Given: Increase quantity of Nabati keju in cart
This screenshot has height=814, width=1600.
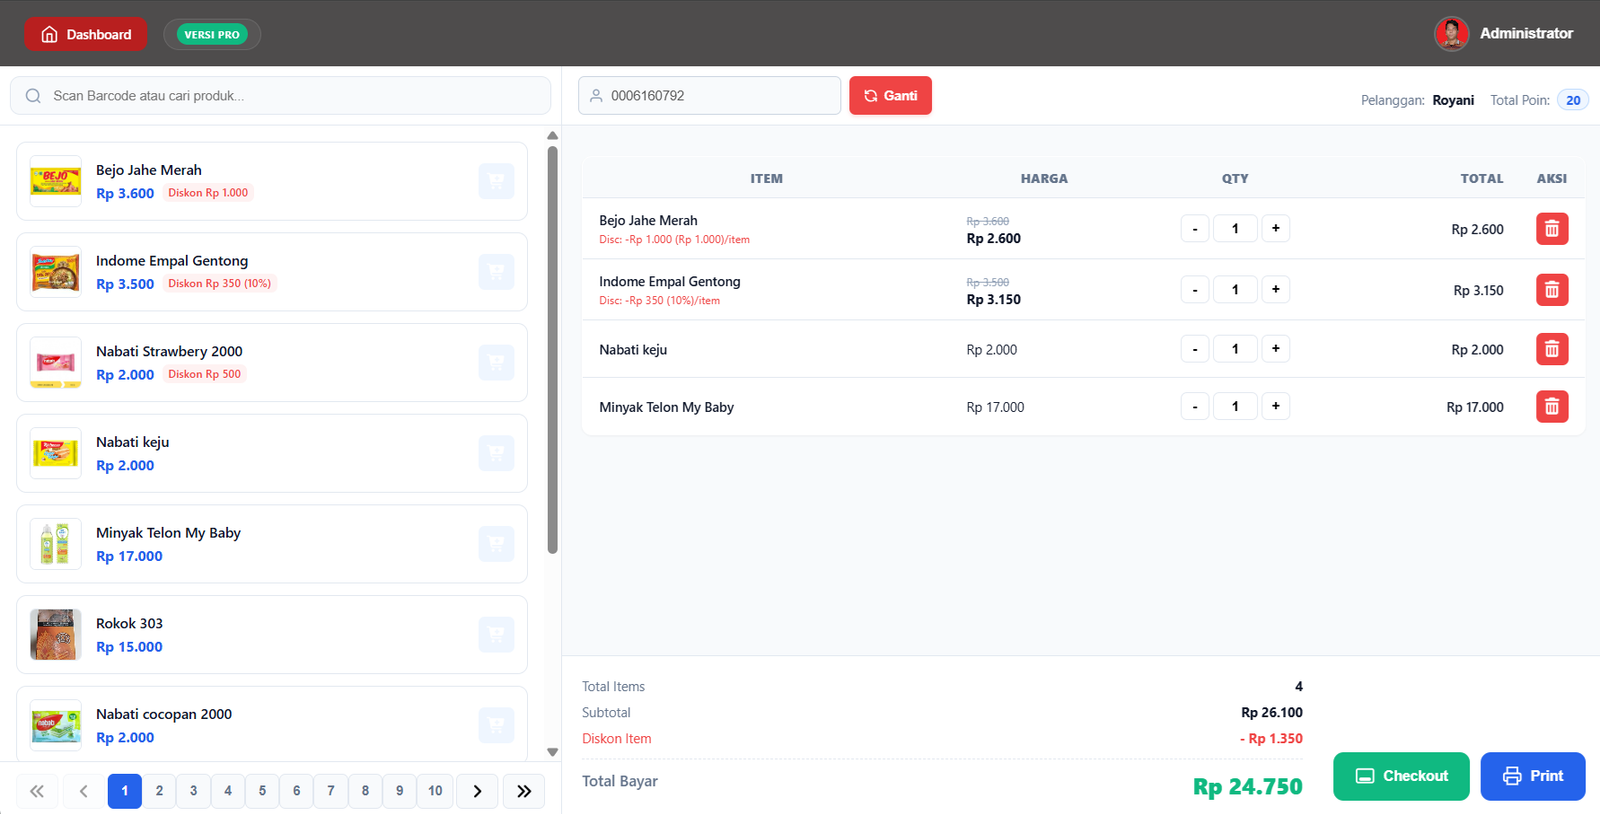Looking at the screenshot, I should (1276, 349).
